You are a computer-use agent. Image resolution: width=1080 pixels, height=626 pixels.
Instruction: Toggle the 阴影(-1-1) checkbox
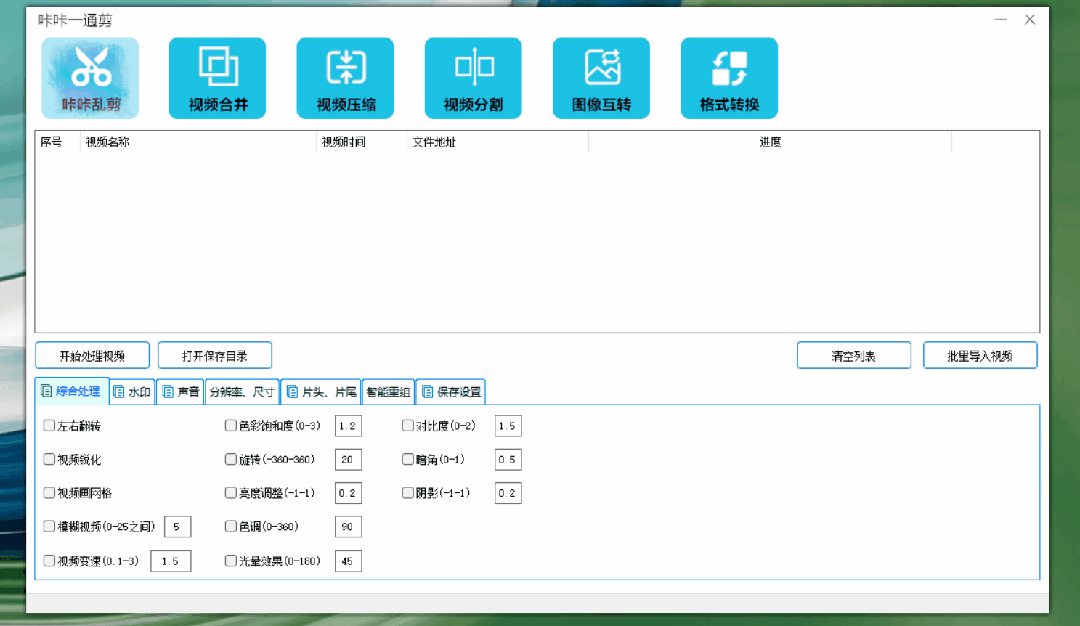408,492
